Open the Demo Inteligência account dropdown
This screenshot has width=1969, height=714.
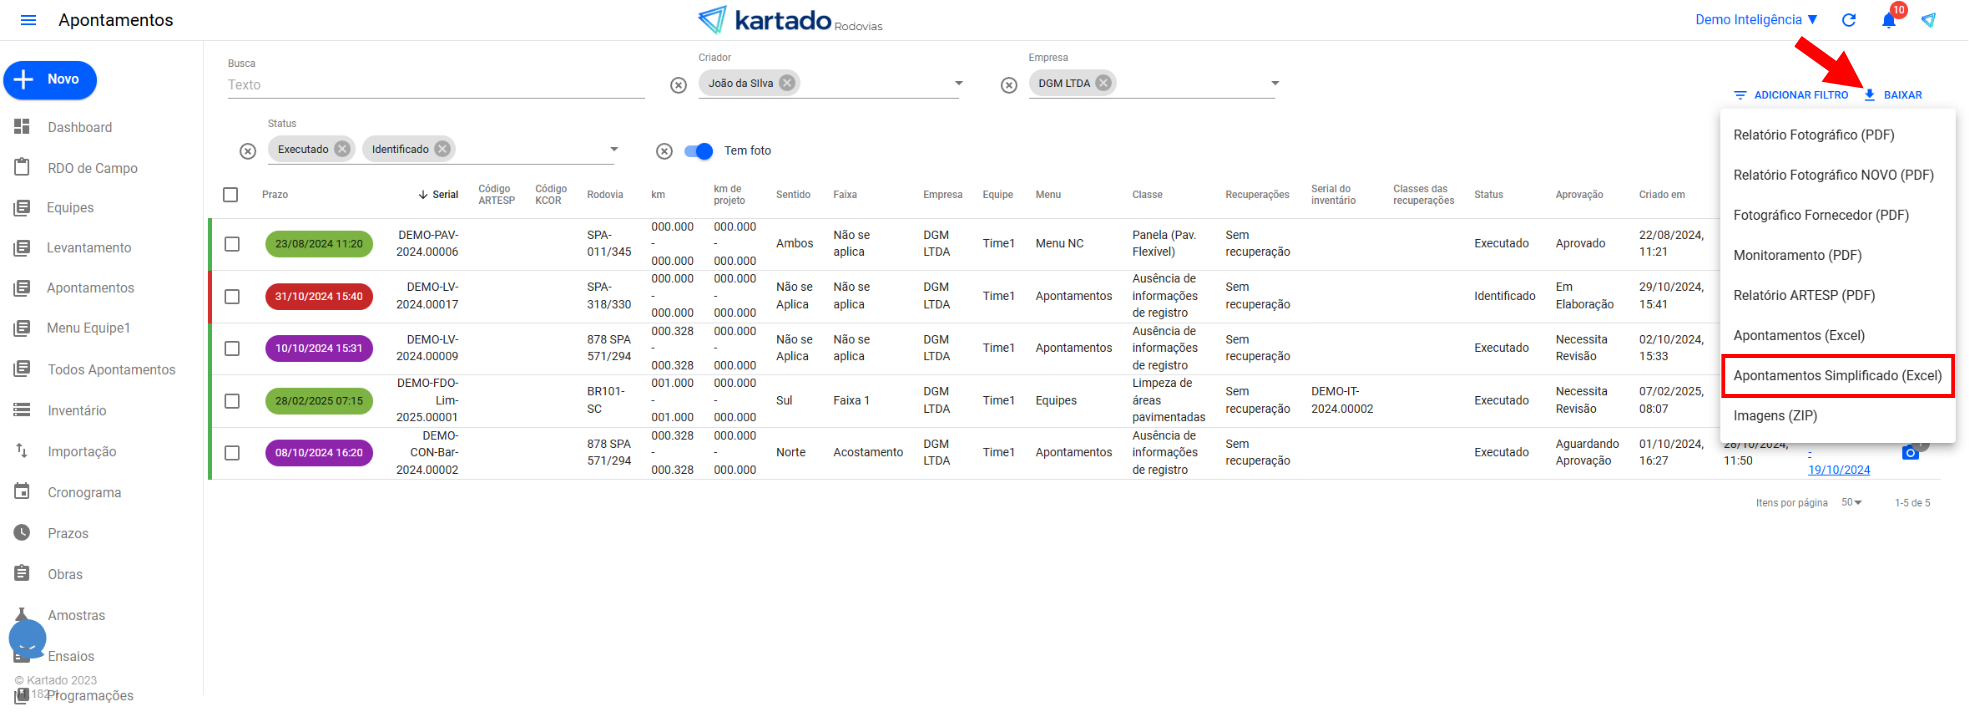pyautogui.click(x=1756, y=20)
